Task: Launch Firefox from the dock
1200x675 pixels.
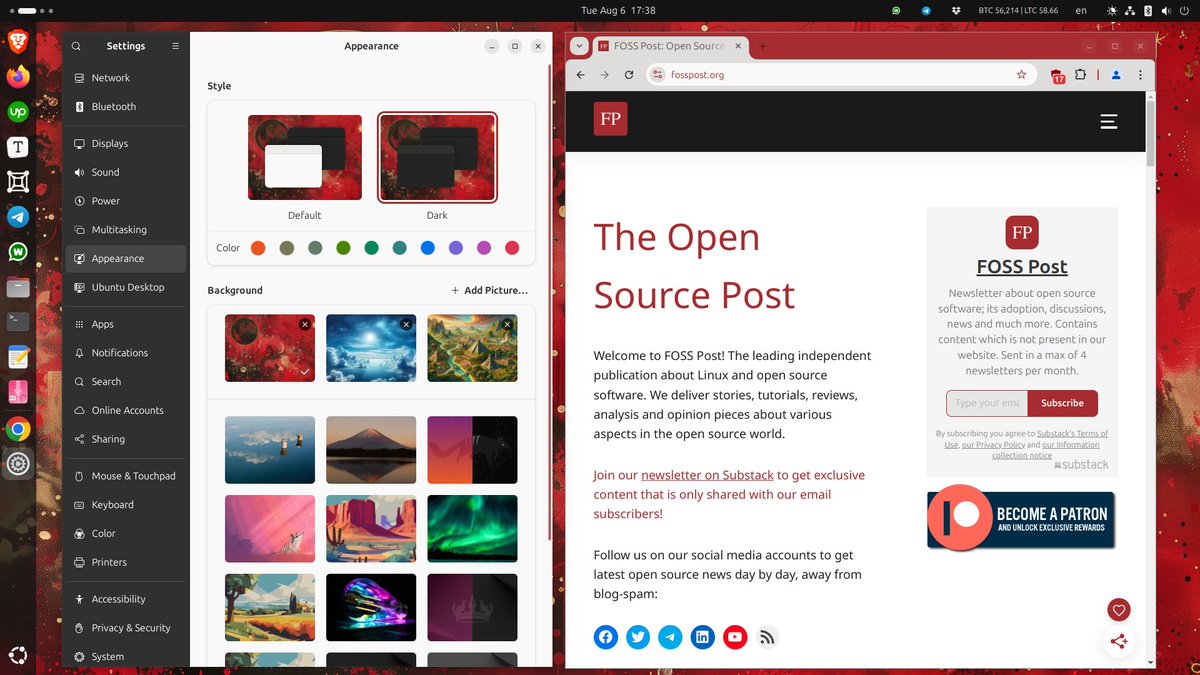Action: click(17, 77)
